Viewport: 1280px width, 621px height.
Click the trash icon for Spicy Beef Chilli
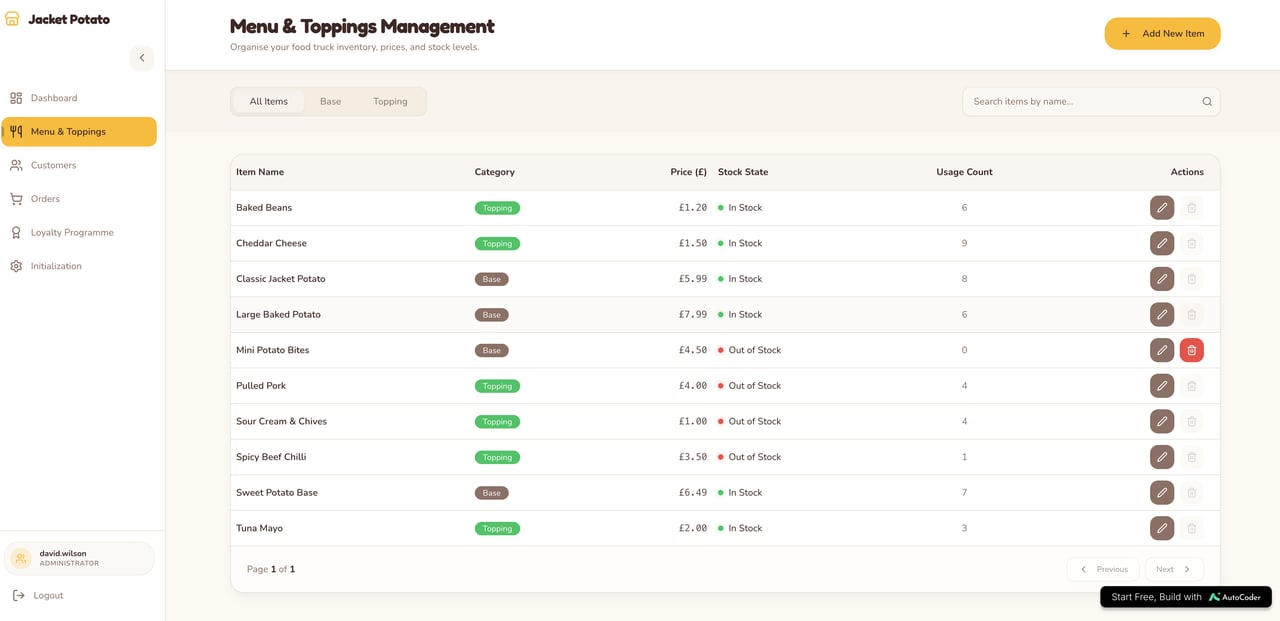[1191, 457]
